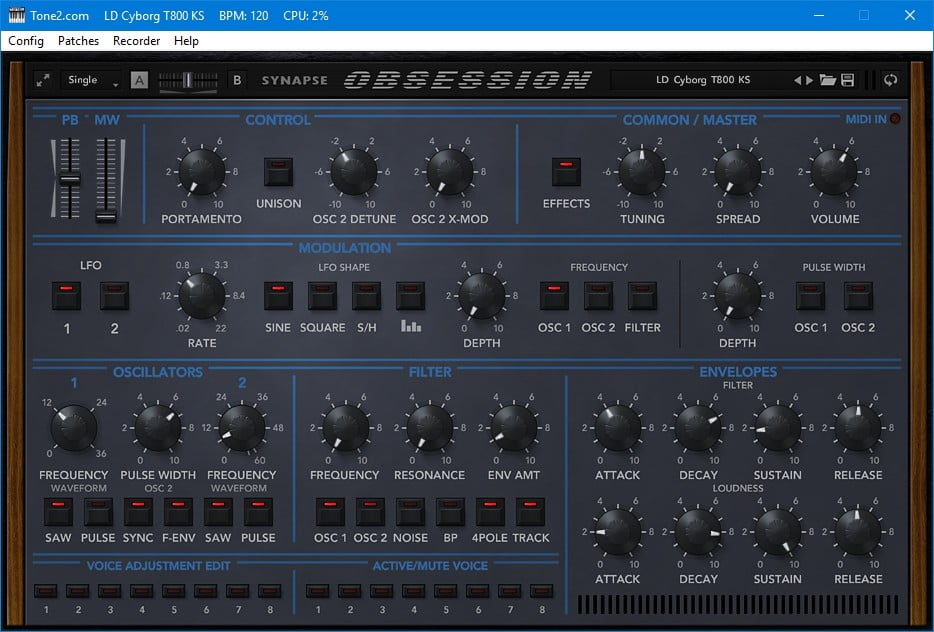Click the Tone2 piano icon in title bar

[16, 15]
